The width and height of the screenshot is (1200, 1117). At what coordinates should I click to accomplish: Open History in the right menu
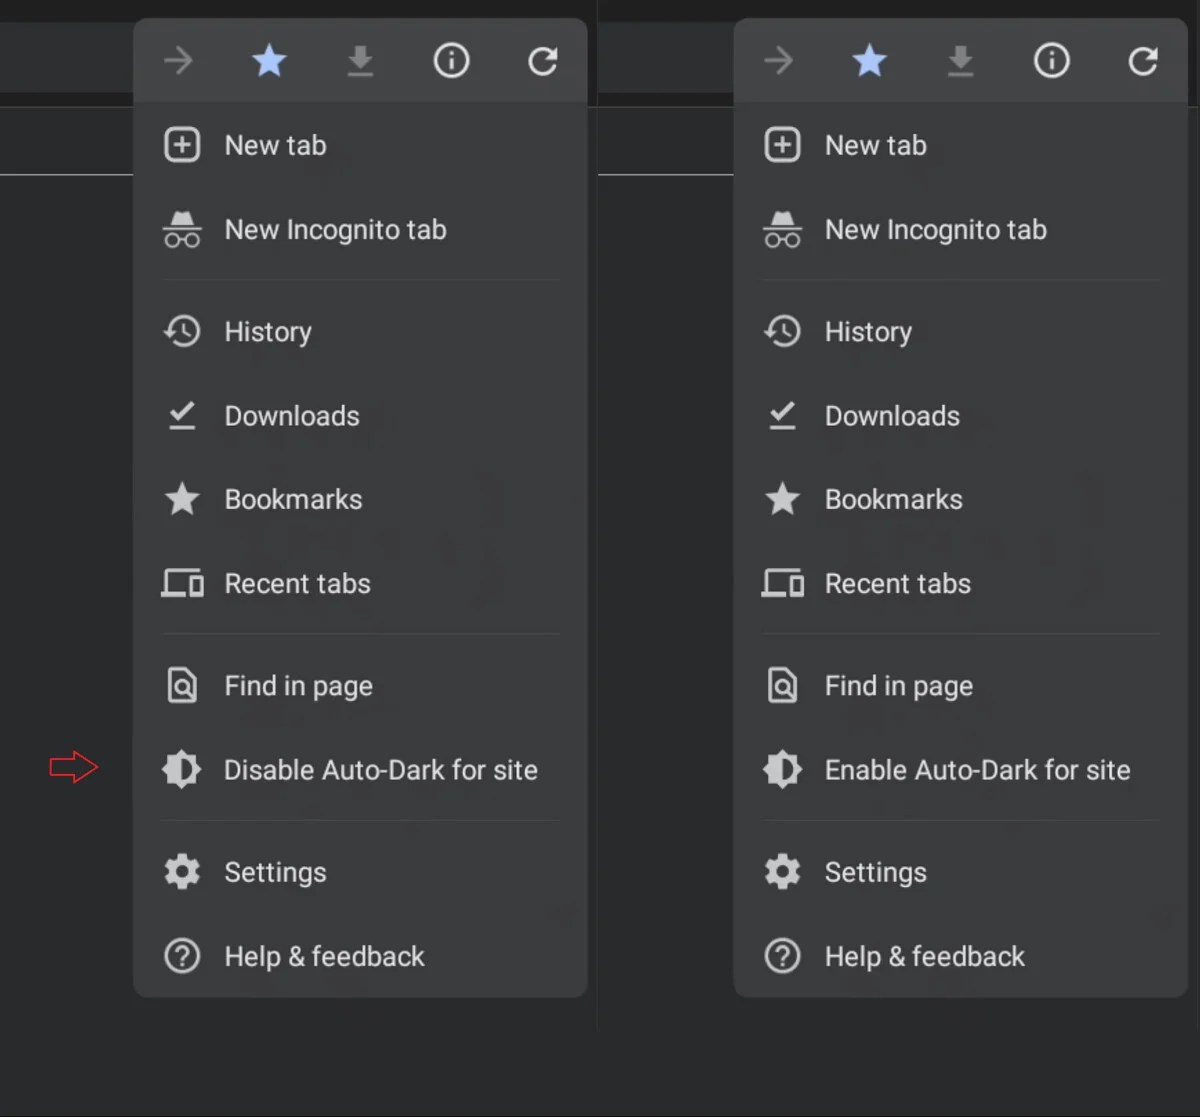[x=960, y=331]
